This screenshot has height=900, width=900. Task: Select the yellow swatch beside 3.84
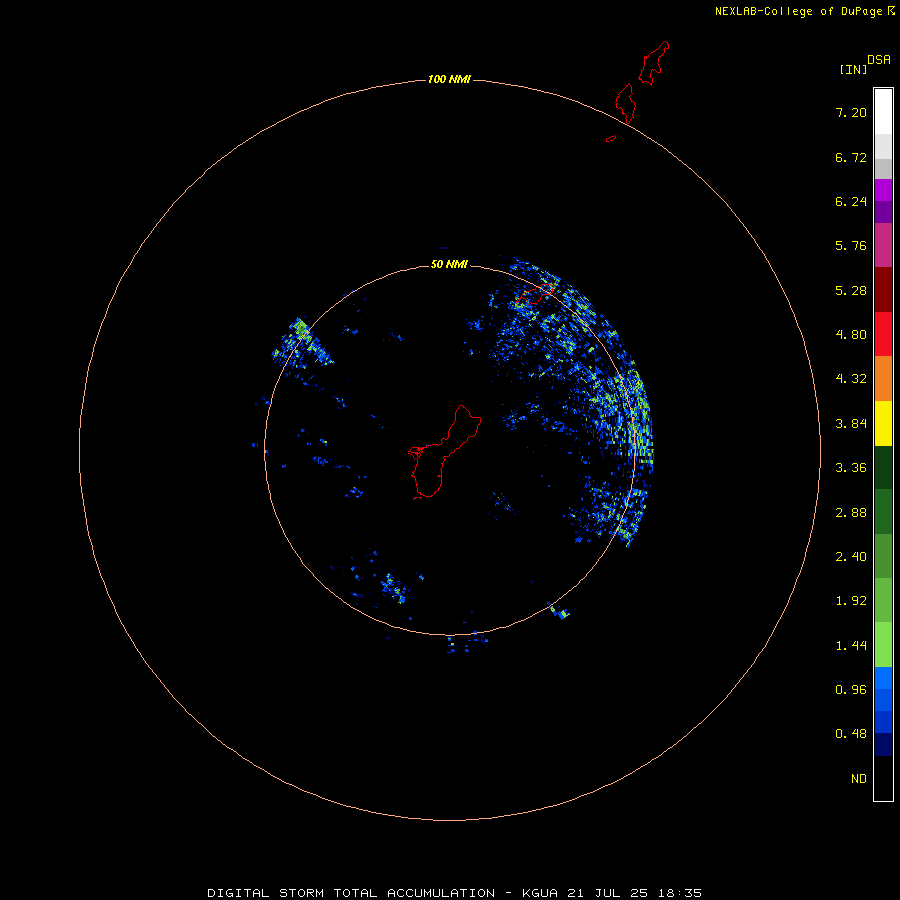click(883, 423)
